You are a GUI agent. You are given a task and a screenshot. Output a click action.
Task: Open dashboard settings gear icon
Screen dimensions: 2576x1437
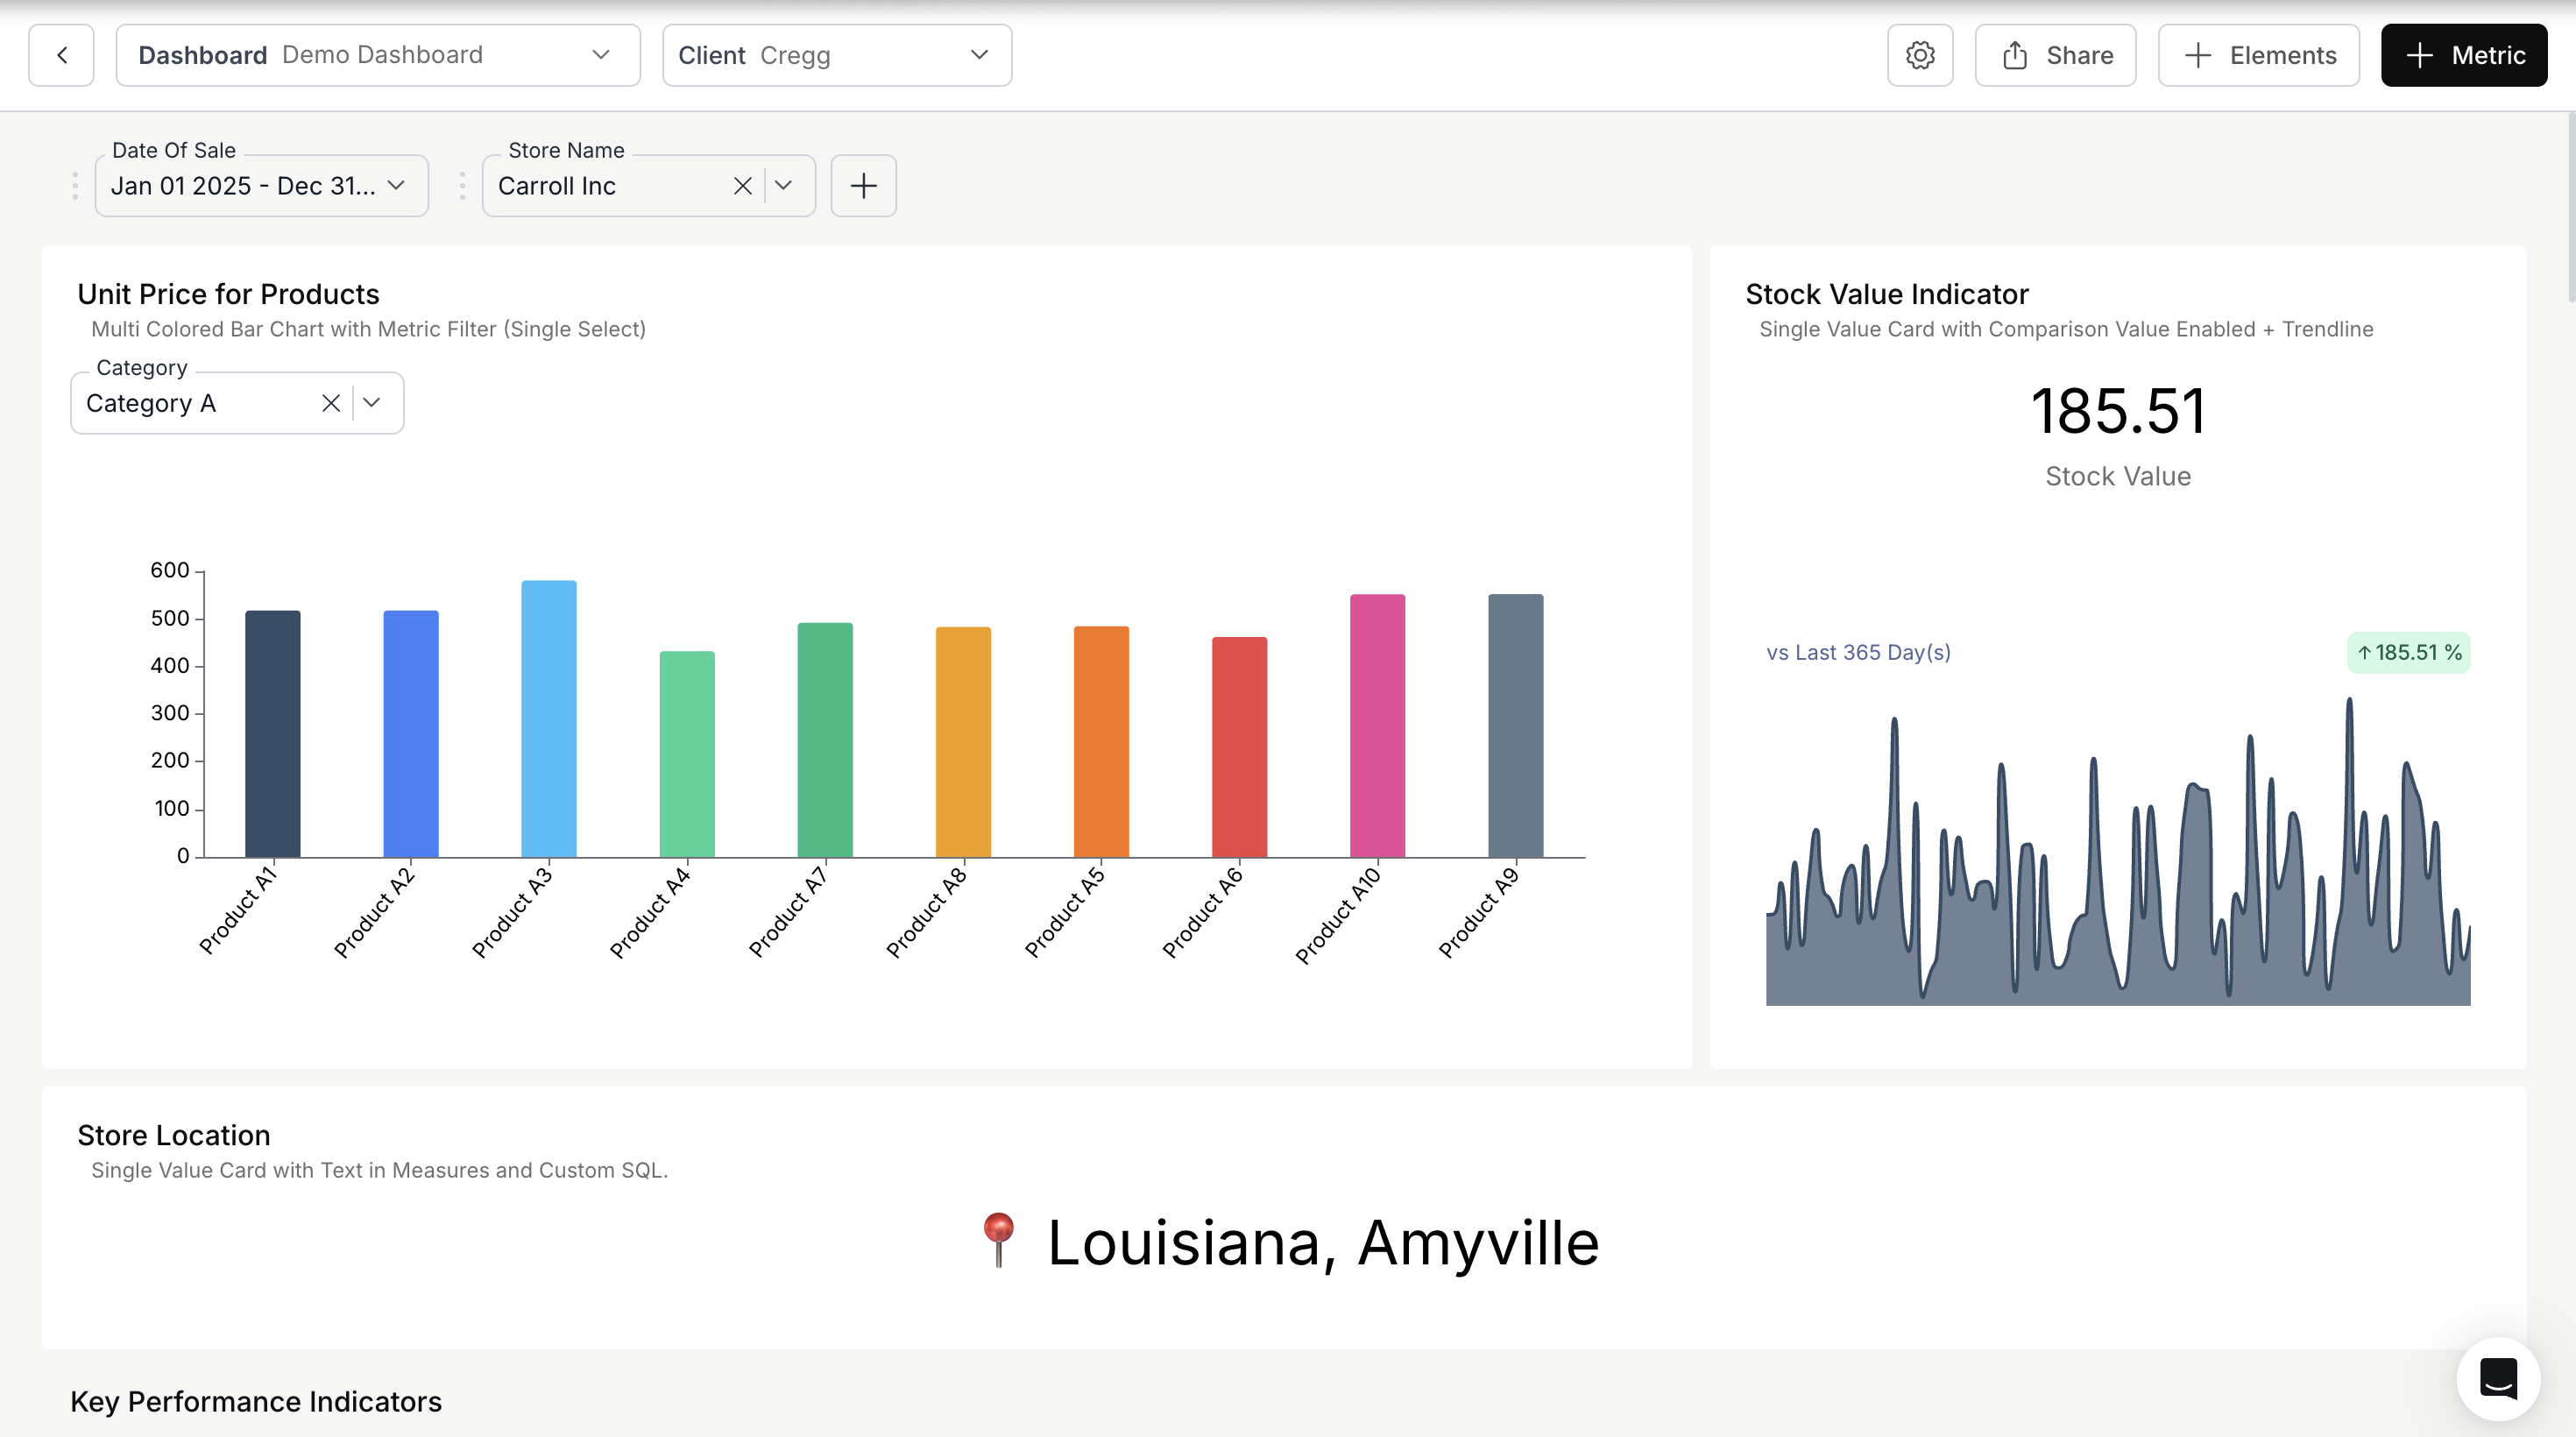point(1919,55)
